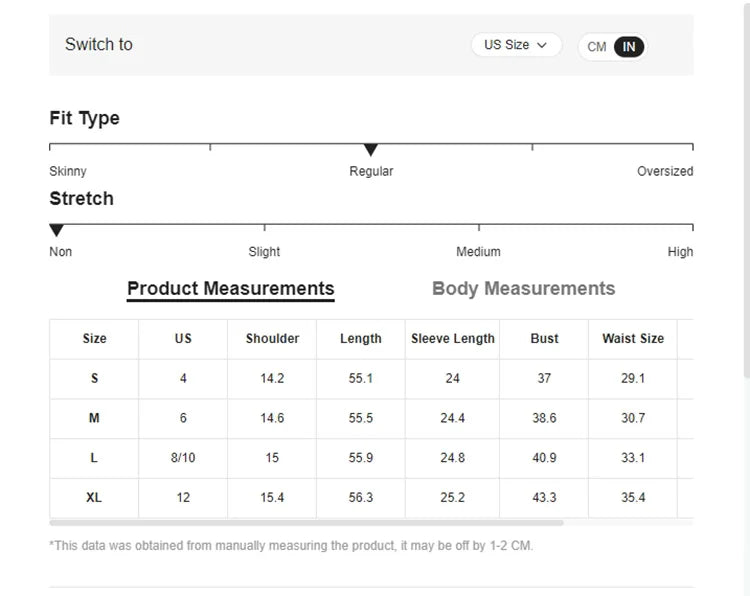The image size is (750, 596).
Task: Click the Sleeve Length column header
Action: 452,339
